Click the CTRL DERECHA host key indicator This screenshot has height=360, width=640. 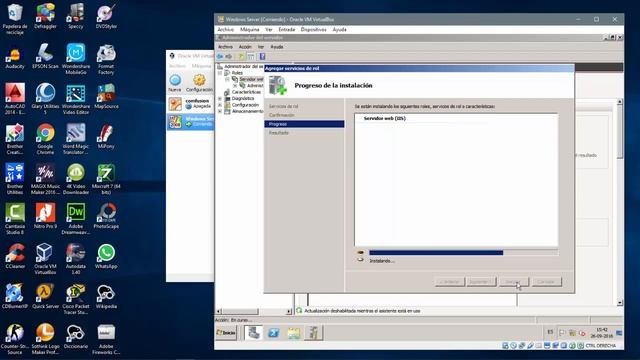pos(600,346)
